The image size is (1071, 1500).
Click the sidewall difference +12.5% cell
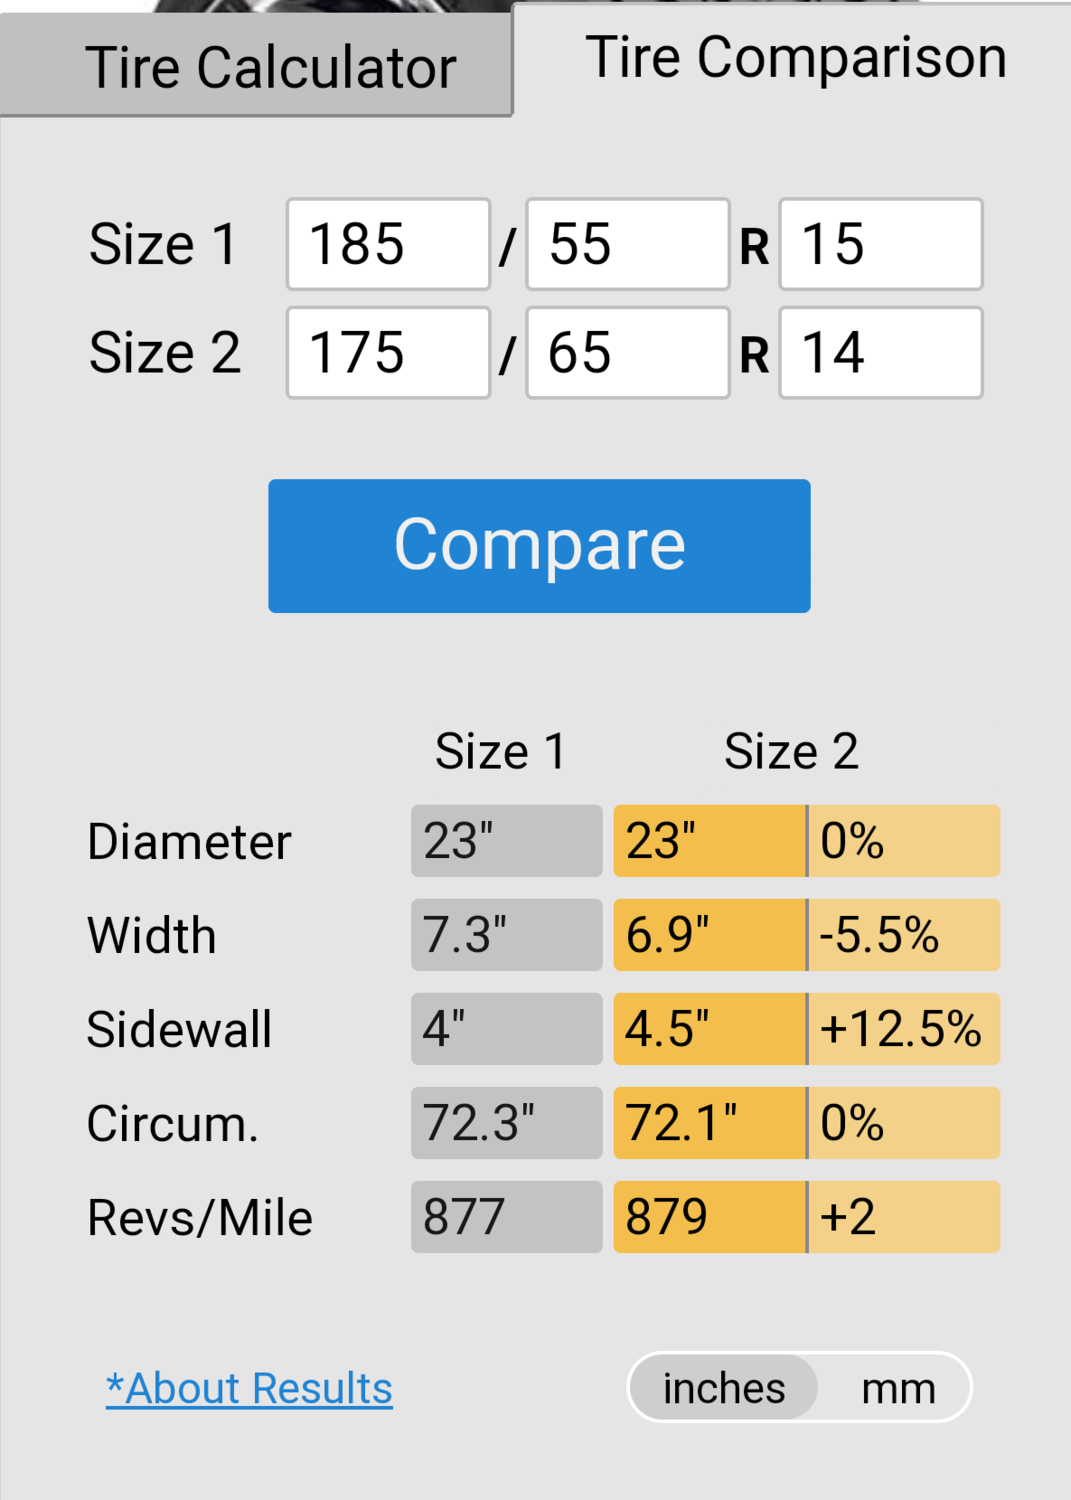pos(904,1029)
